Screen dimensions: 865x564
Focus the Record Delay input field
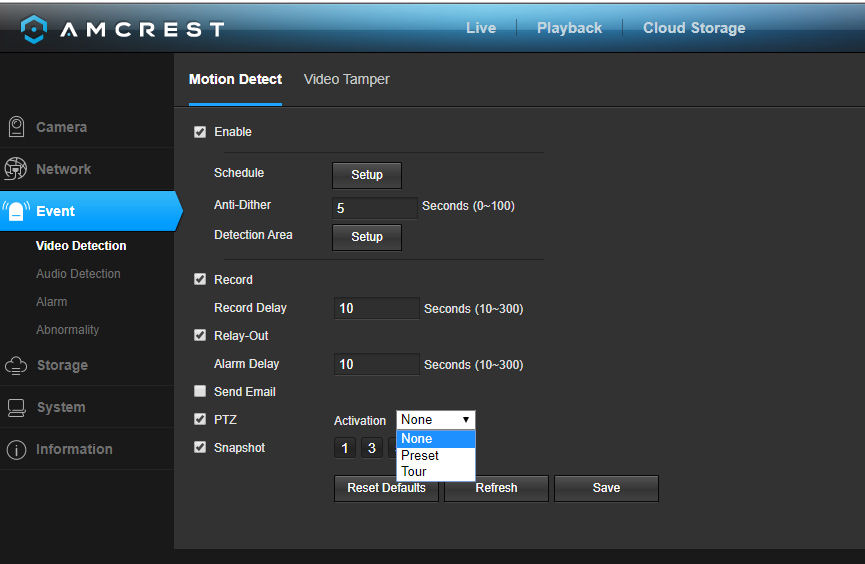(376, 308)
